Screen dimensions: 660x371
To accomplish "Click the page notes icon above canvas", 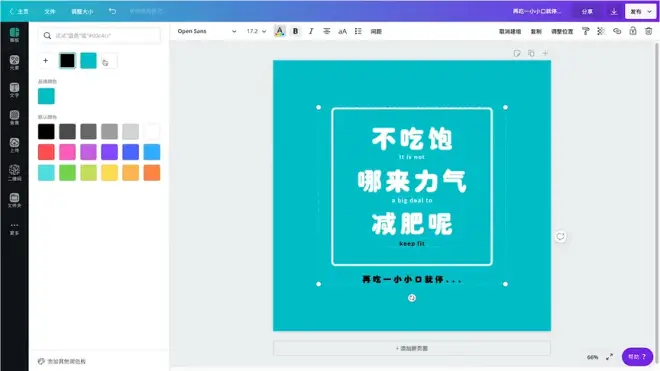I will tap(517, 53).
